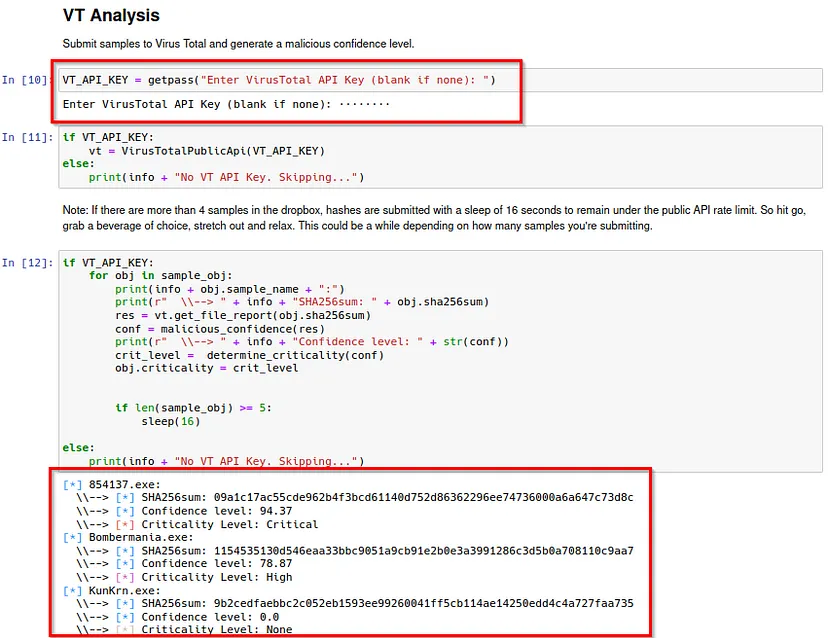Select the In [10] cell prompt

25,80
